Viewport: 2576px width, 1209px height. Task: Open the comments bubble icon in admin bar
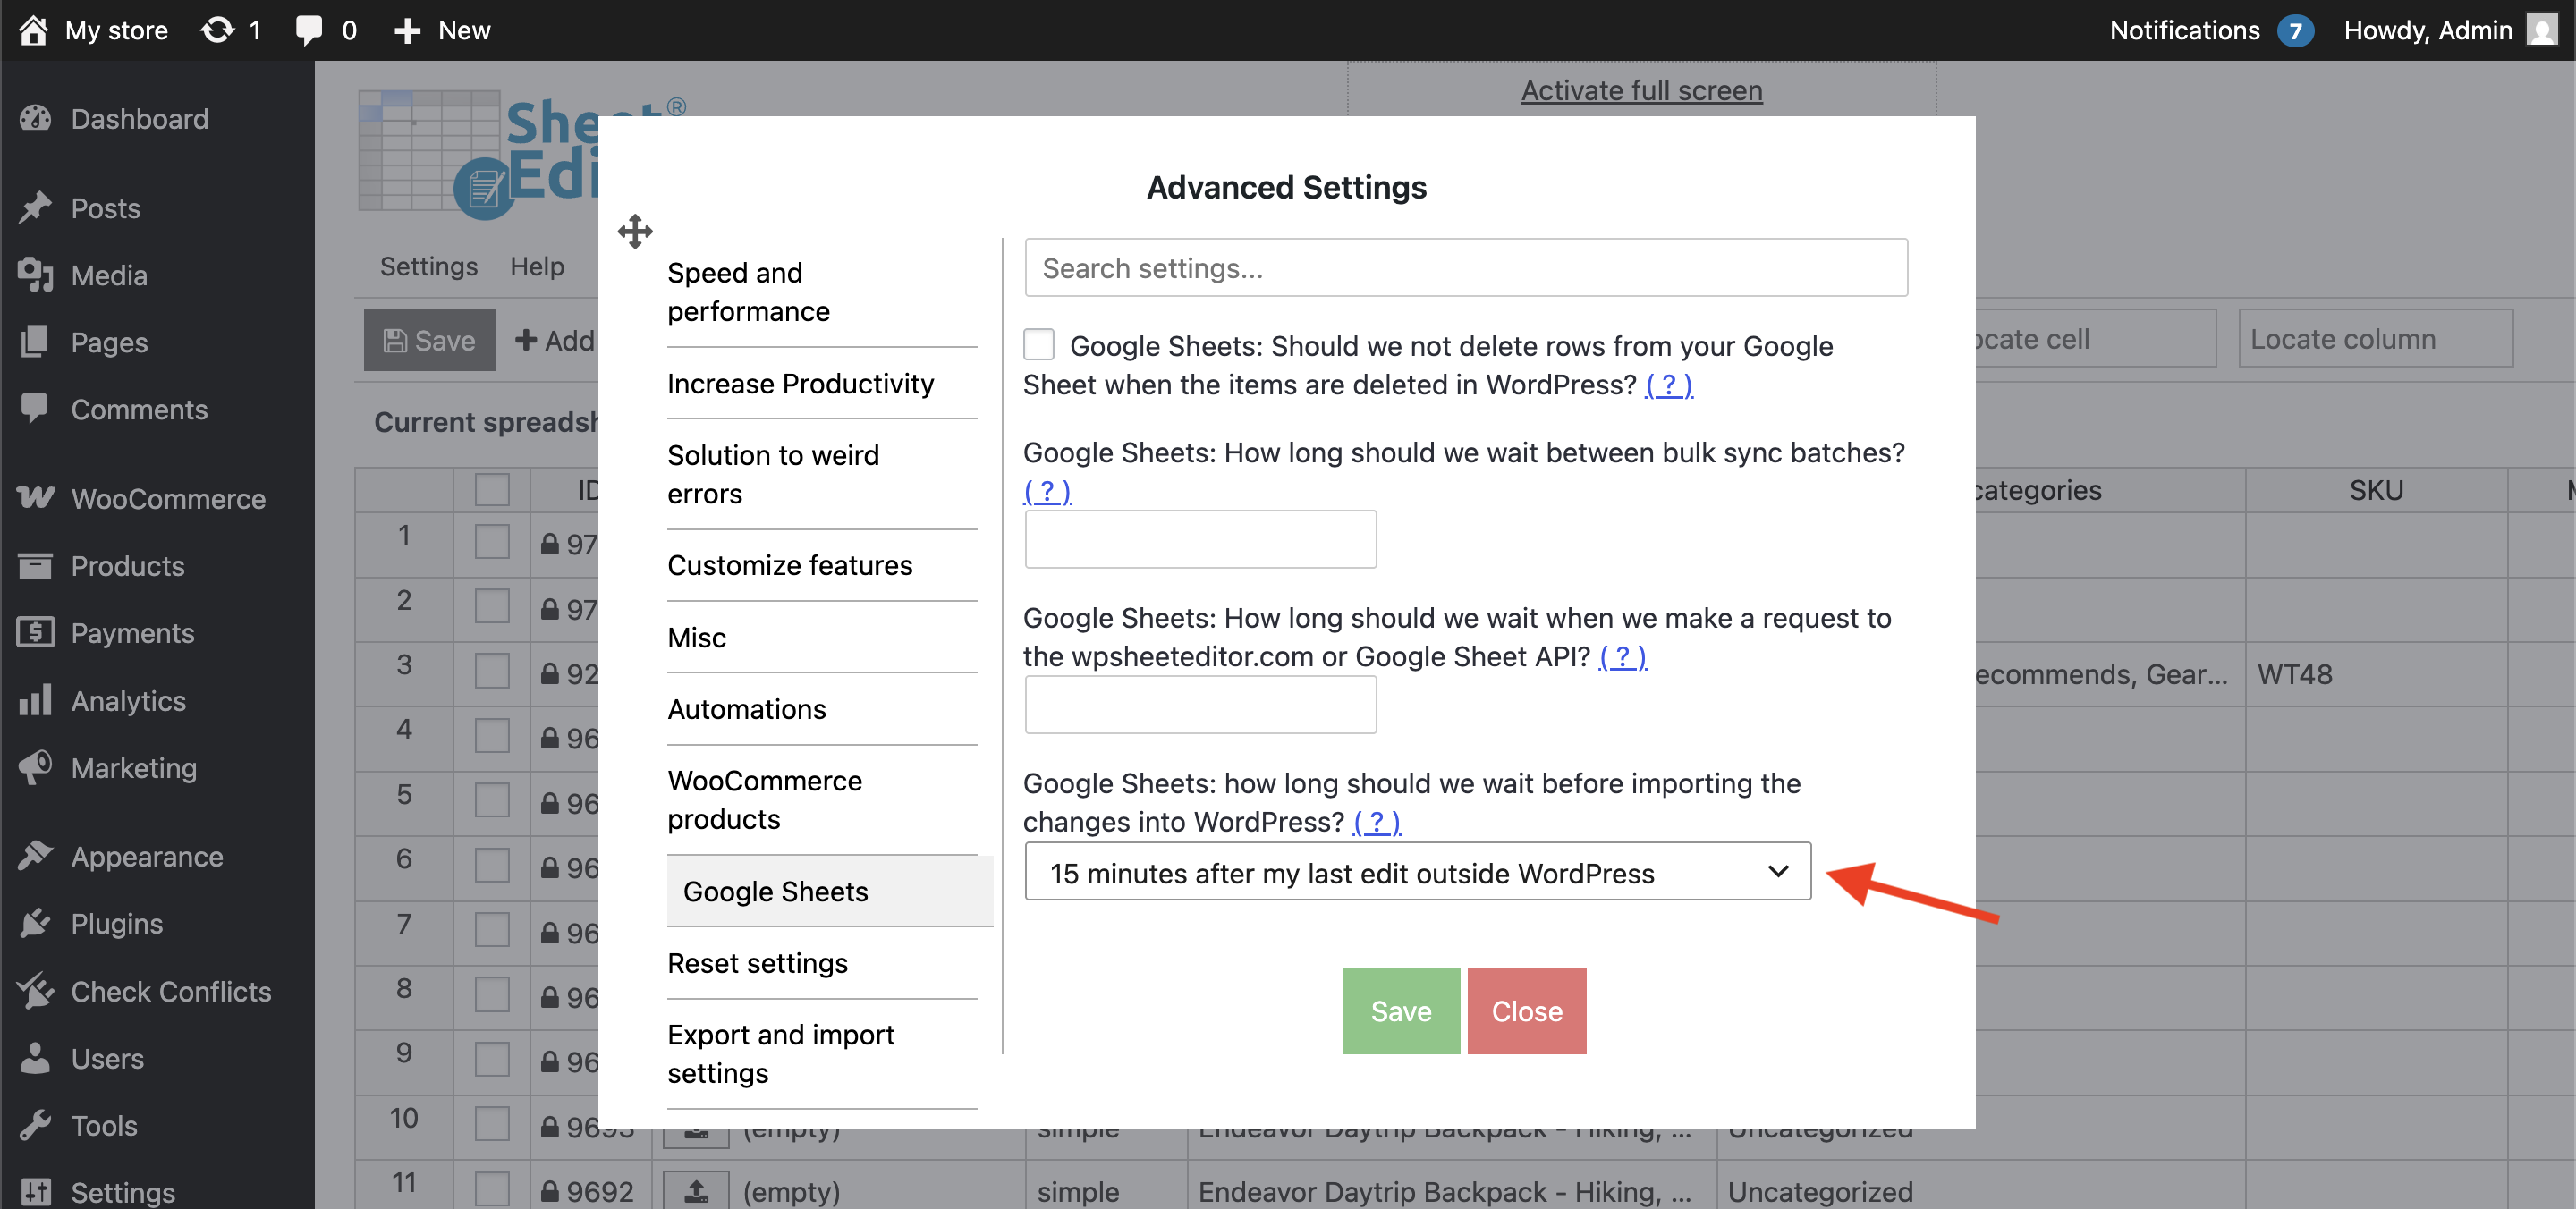pos(309,30)
